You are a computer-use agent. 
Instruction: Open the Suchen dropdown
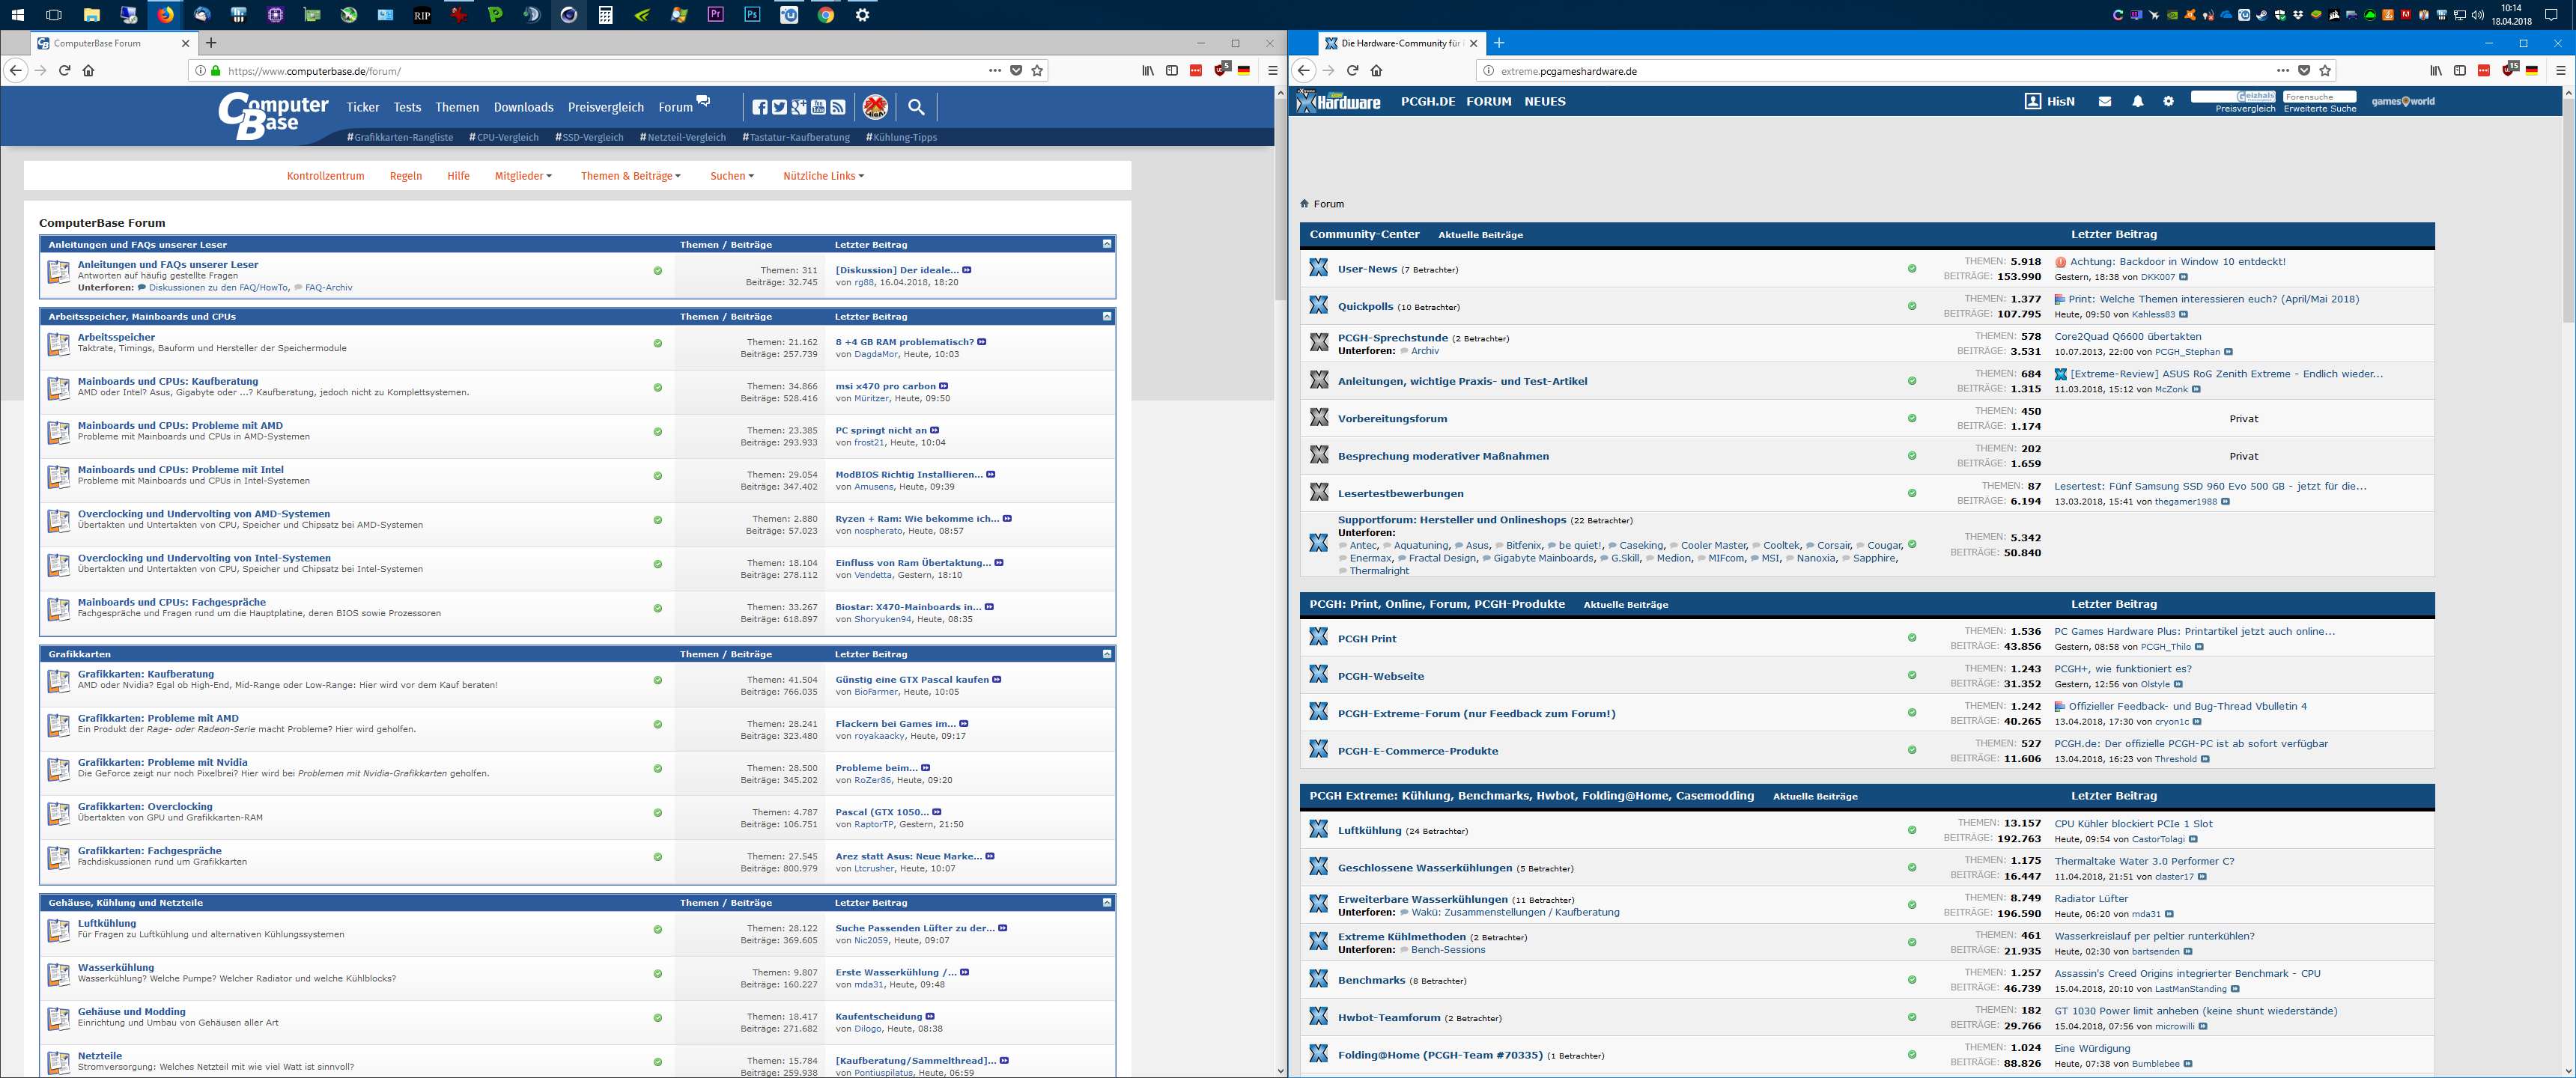click(731, 176)
